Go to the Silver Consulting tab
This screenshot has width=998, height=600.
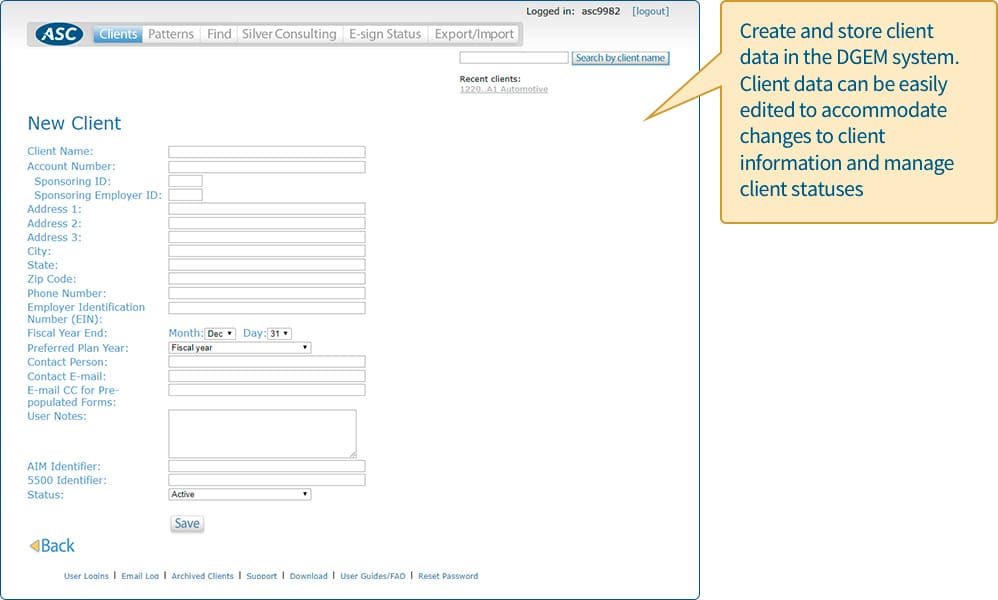coord(289,34)
